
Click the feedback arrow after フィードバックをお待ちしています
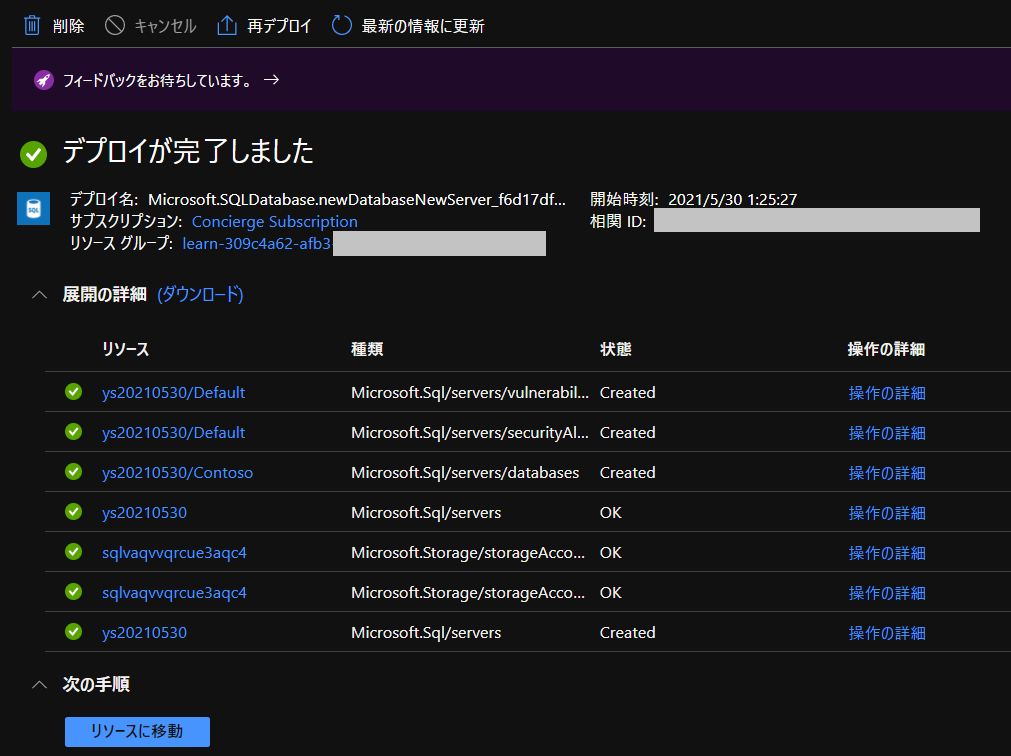(x=271, y=79)
